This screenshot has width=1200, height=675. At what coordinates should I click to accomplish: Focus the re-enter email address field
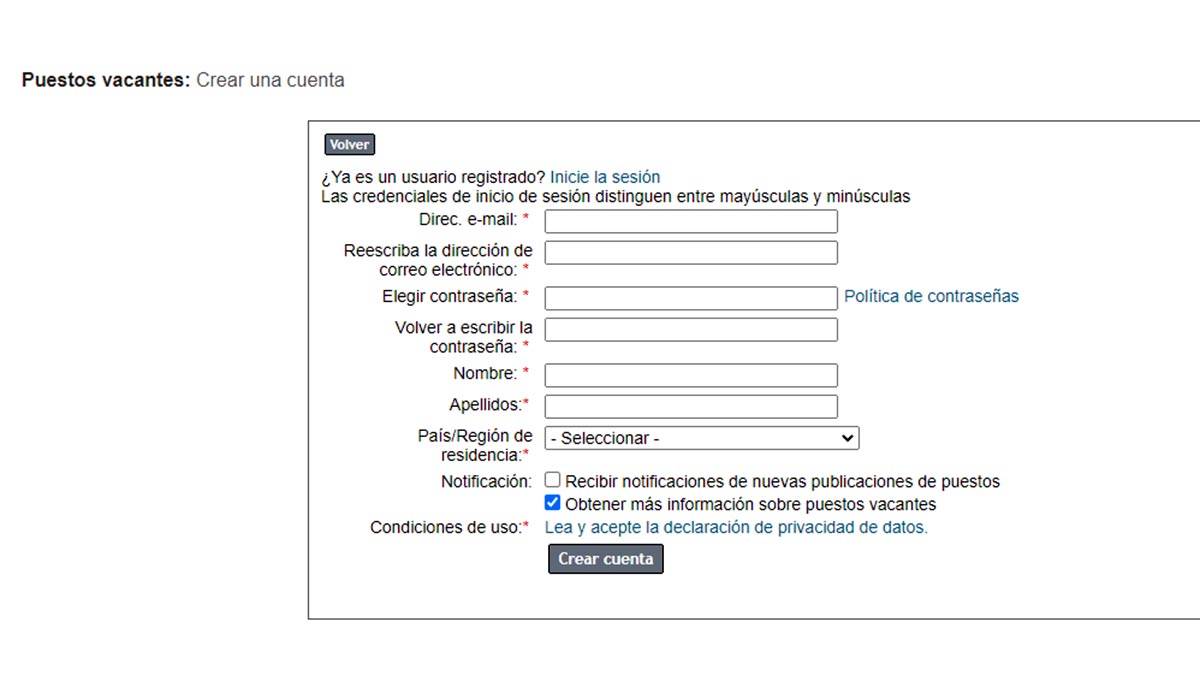(690, 253)
